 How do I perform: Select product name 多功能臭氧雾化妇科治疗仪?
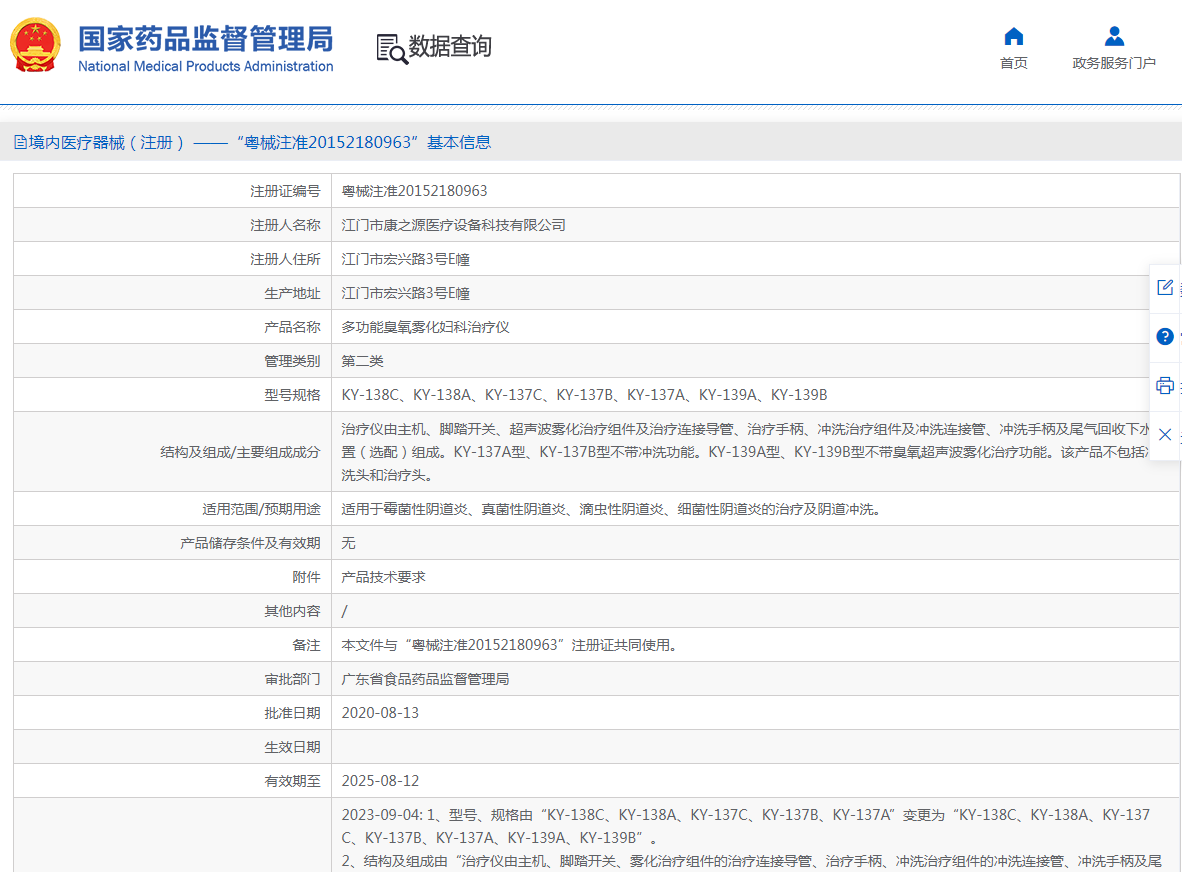pyautogui.click(x=425, y=327)
